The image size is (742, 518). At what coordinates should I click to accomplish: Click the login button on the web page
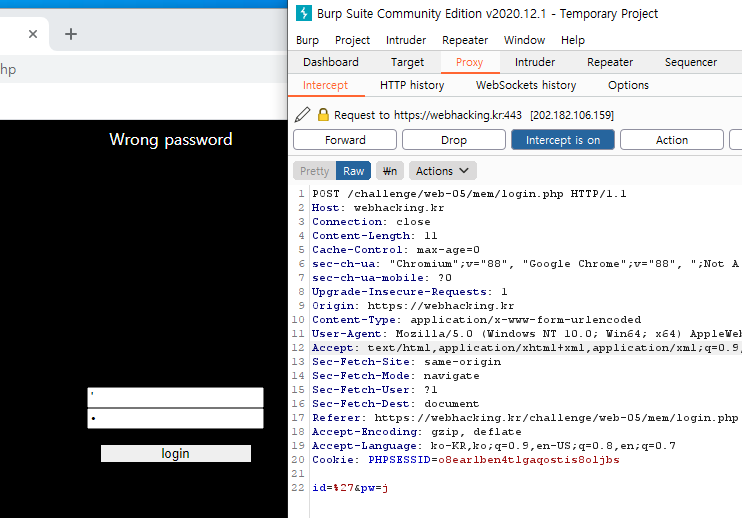click(176, 453)
